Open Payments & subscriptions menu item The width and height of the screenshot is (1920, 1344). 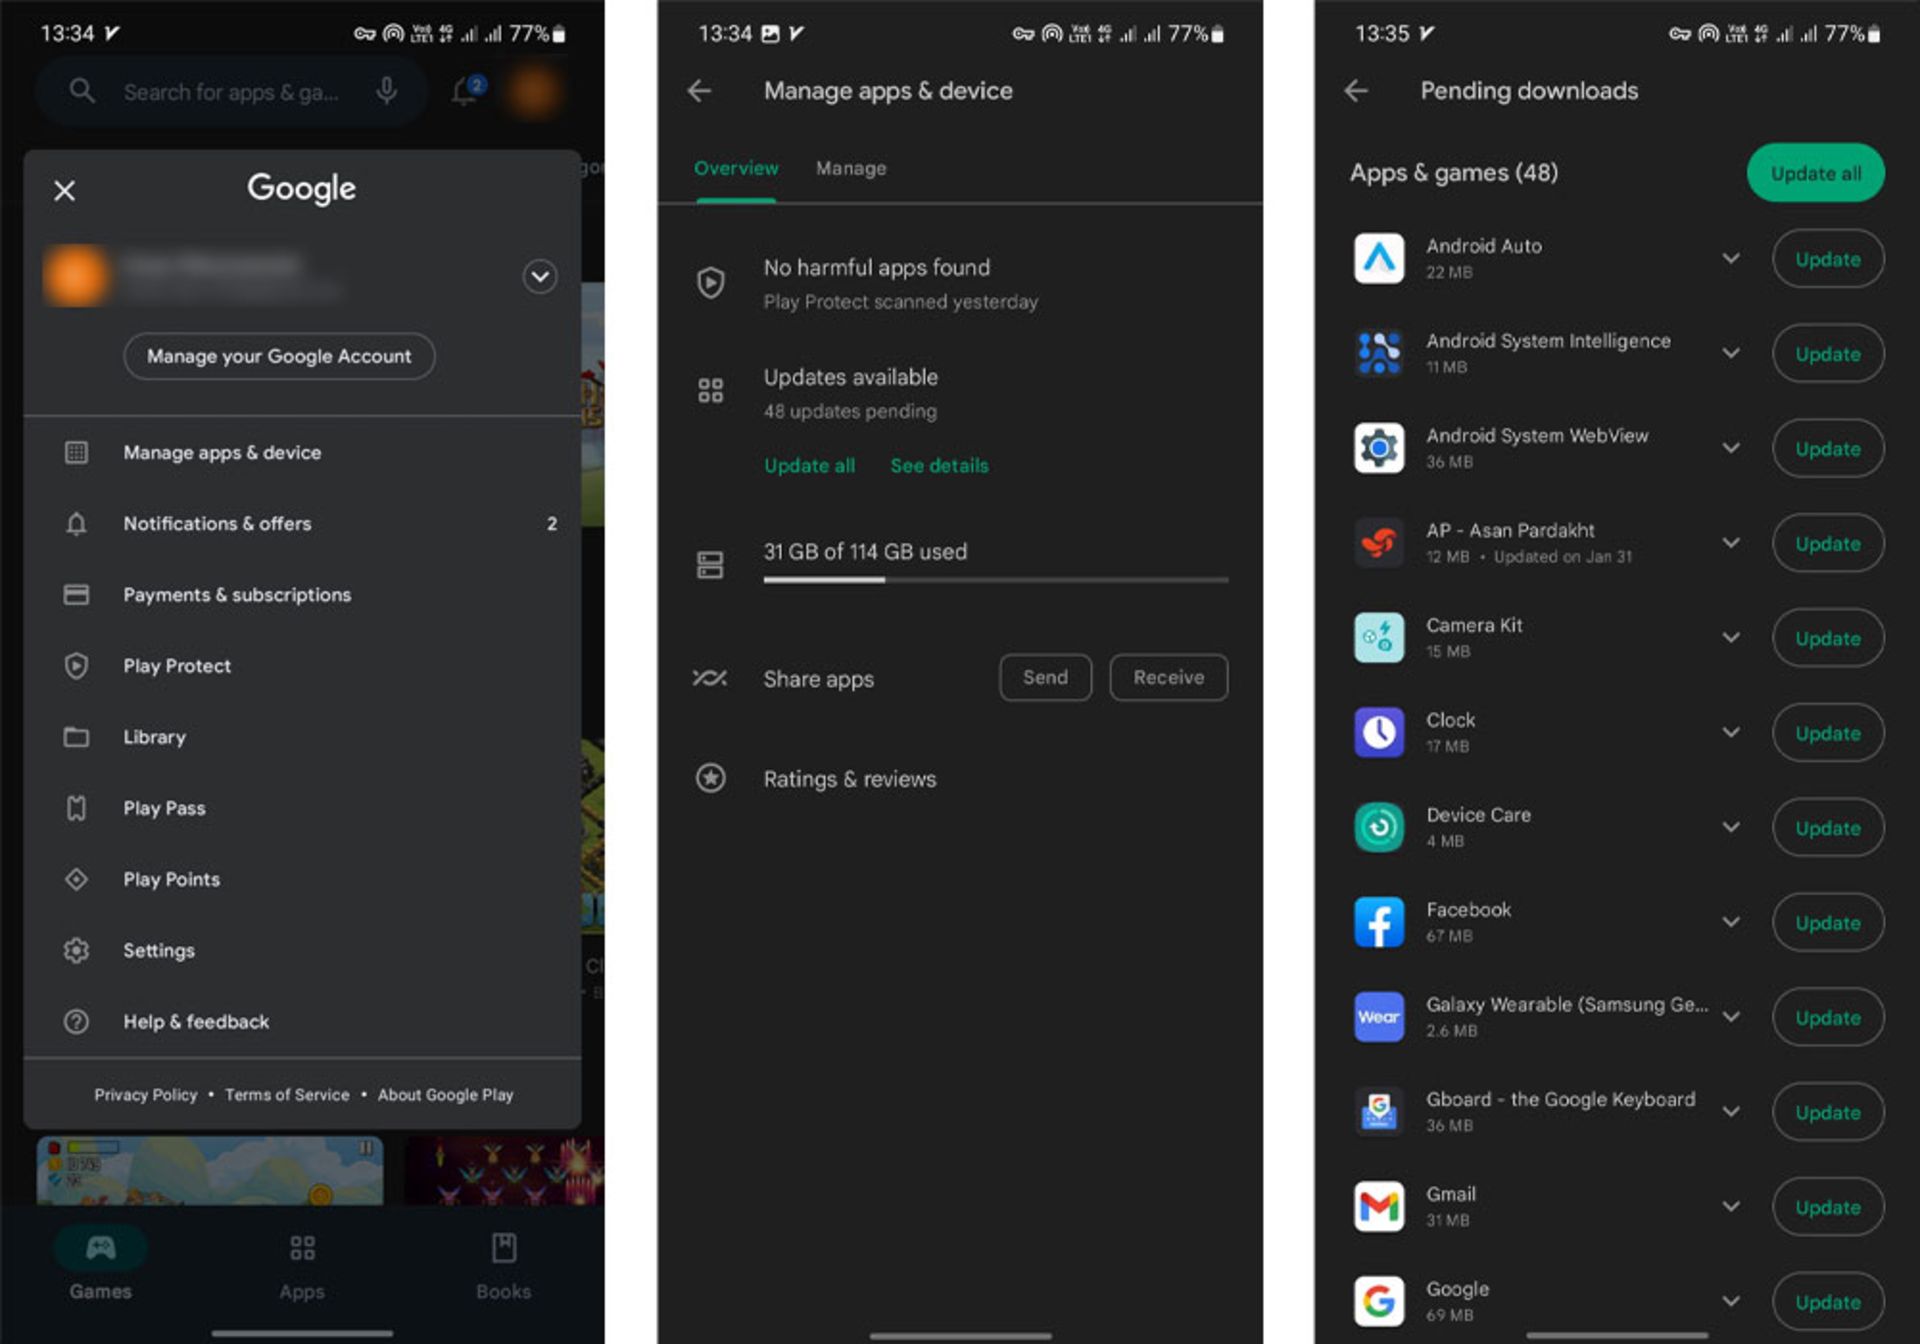302,595
